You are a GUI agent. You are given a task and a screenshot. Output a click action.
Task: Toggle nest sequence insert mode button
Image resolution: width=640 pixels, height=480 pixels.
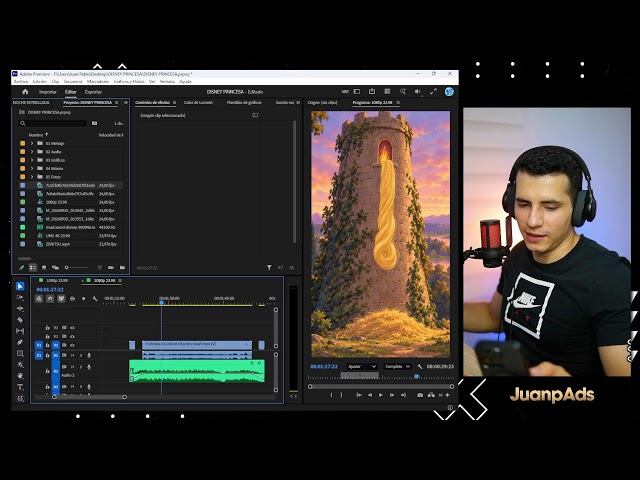pyautogui.click(x=39, y=299)
